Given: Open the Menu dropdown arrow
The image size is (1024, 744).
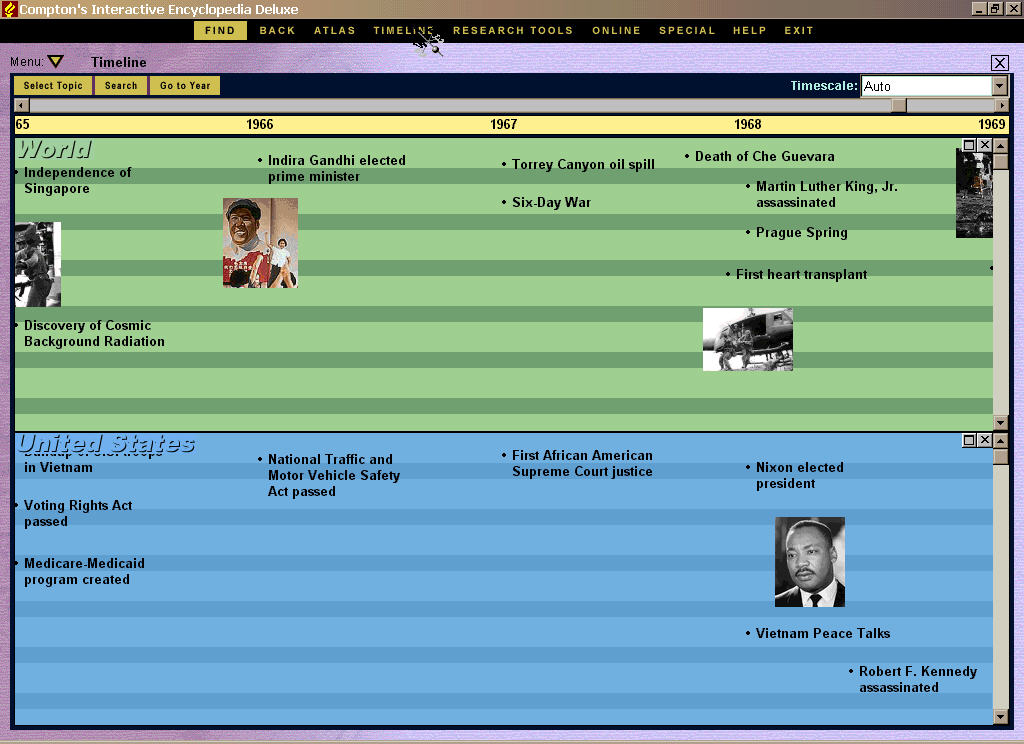Looking at the screenshot, I should click(x=56, y=61).
